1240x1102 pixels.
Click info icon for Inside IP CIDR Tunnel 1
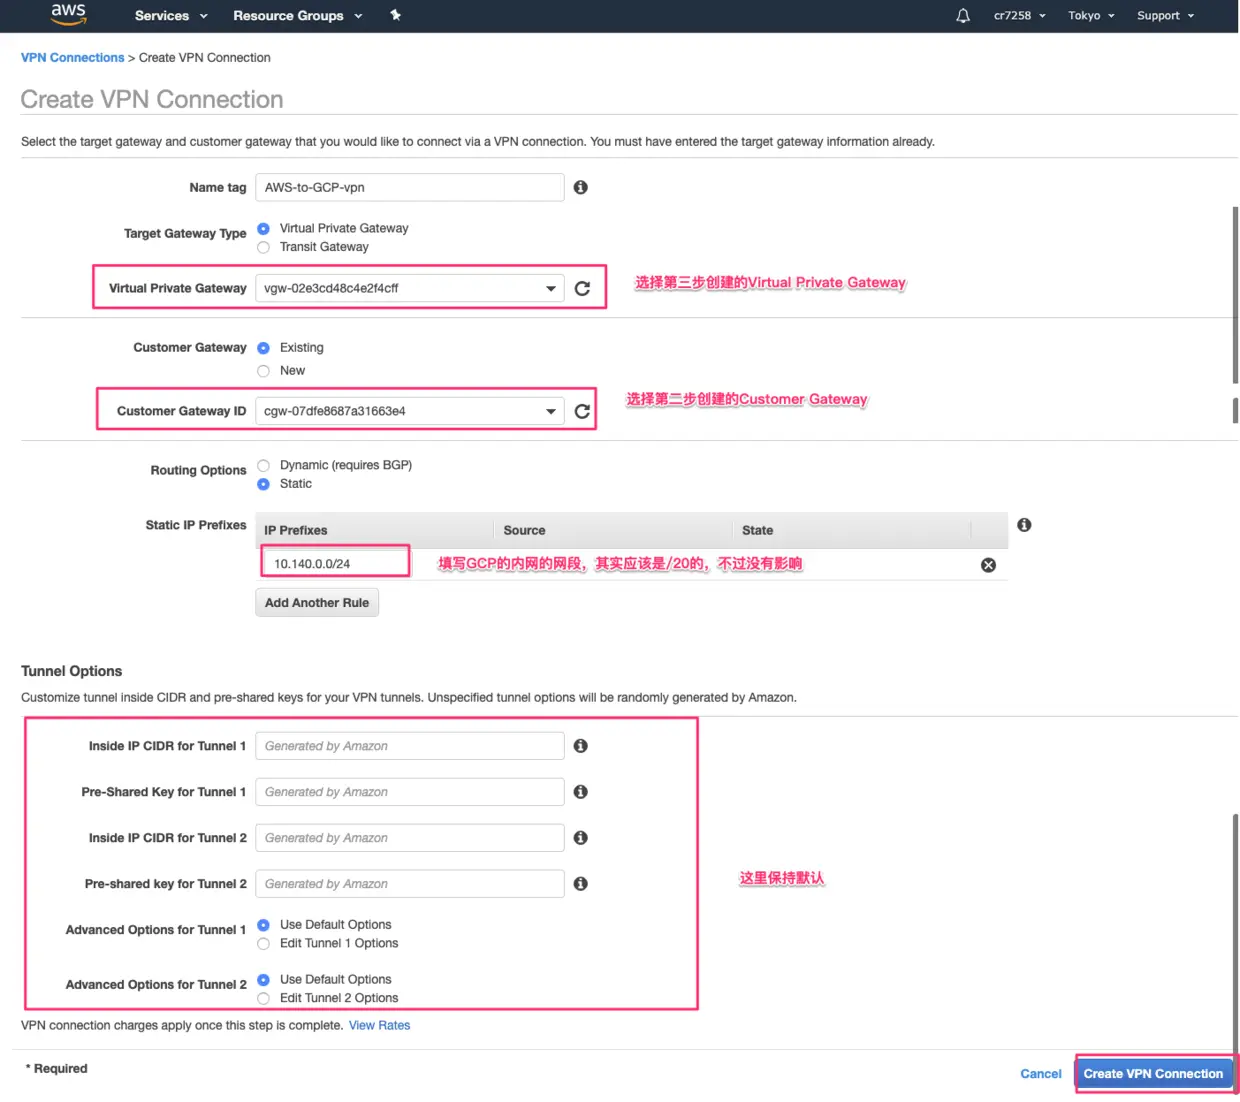coord(581,746)
